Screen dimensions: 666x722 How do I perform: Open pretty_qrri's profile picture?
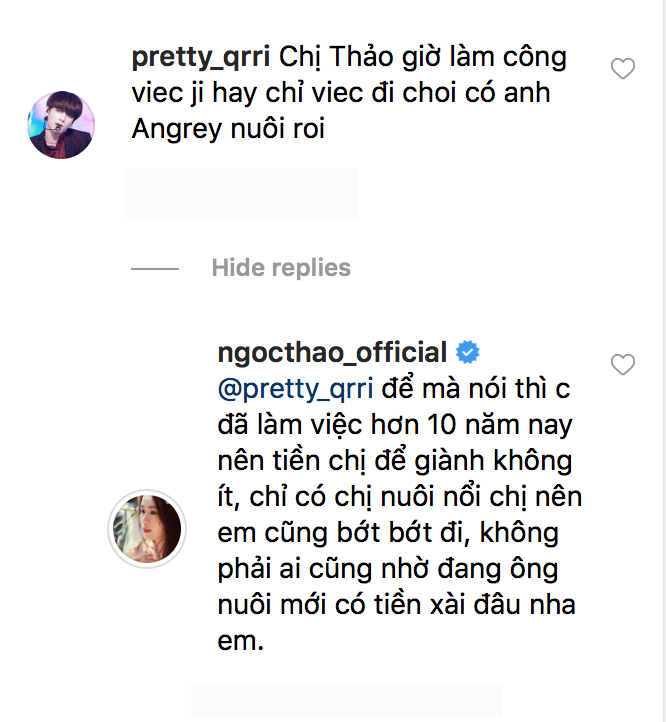point(60,124)
